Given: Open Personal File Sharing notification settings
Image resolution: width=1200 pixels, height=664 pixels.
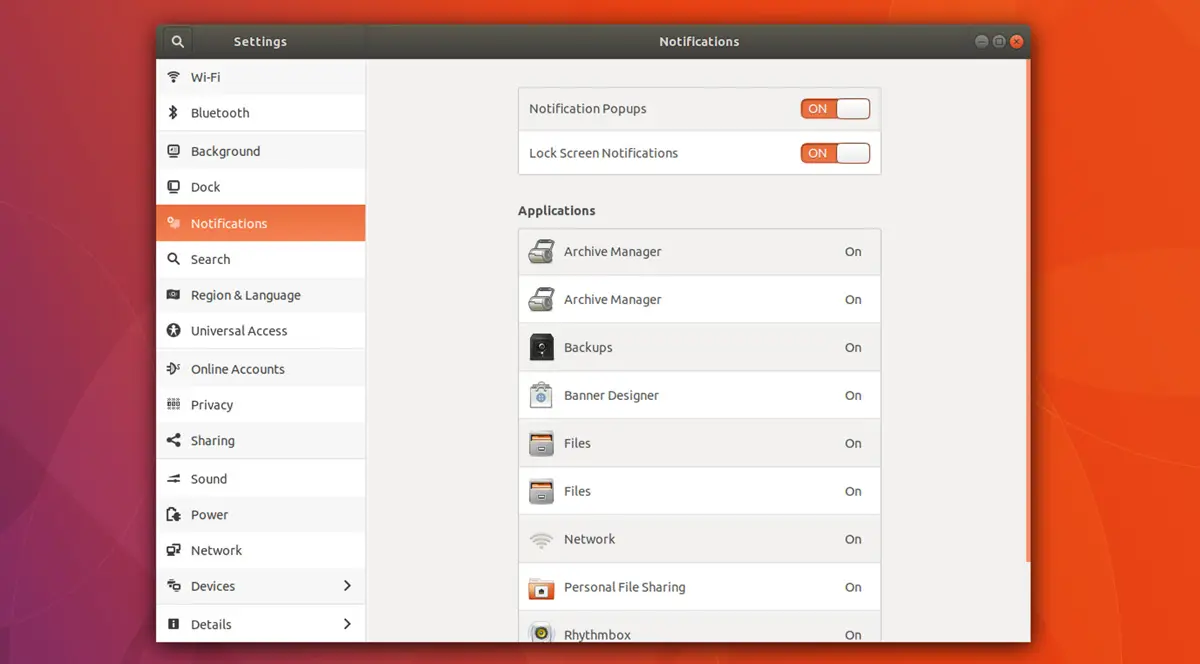Looking at the screenshot, I should (x=699, y=588).
